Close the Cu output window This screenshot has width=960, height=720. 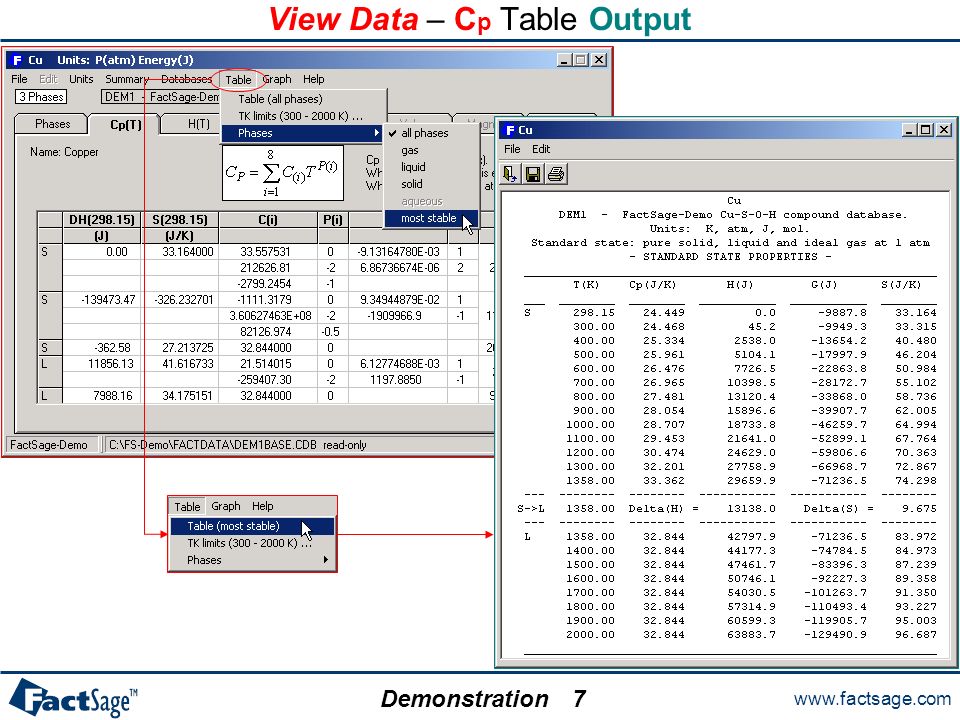tap(943, 130)
